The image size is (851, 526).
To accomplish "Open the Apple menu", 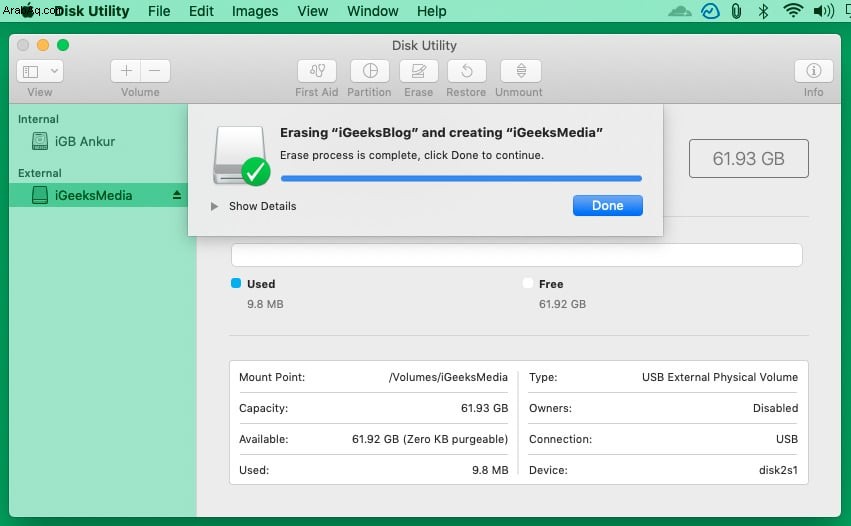I will coord(27,11).
